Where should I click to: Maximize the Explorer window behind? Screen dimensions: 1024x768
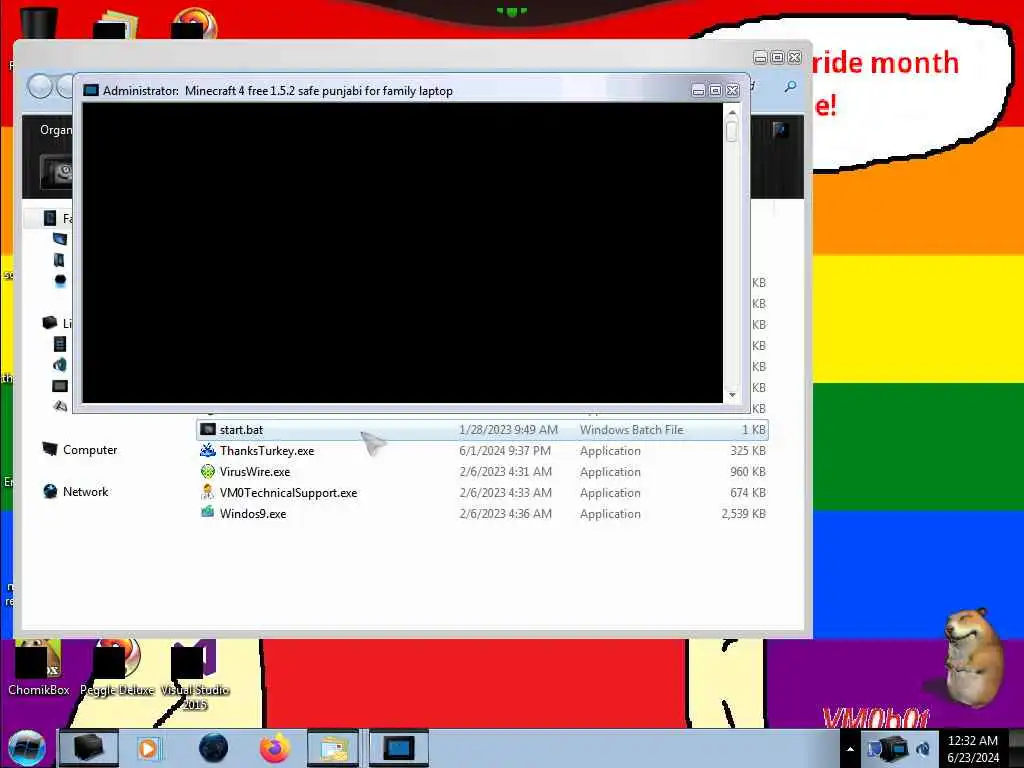[x=777, y=57]
